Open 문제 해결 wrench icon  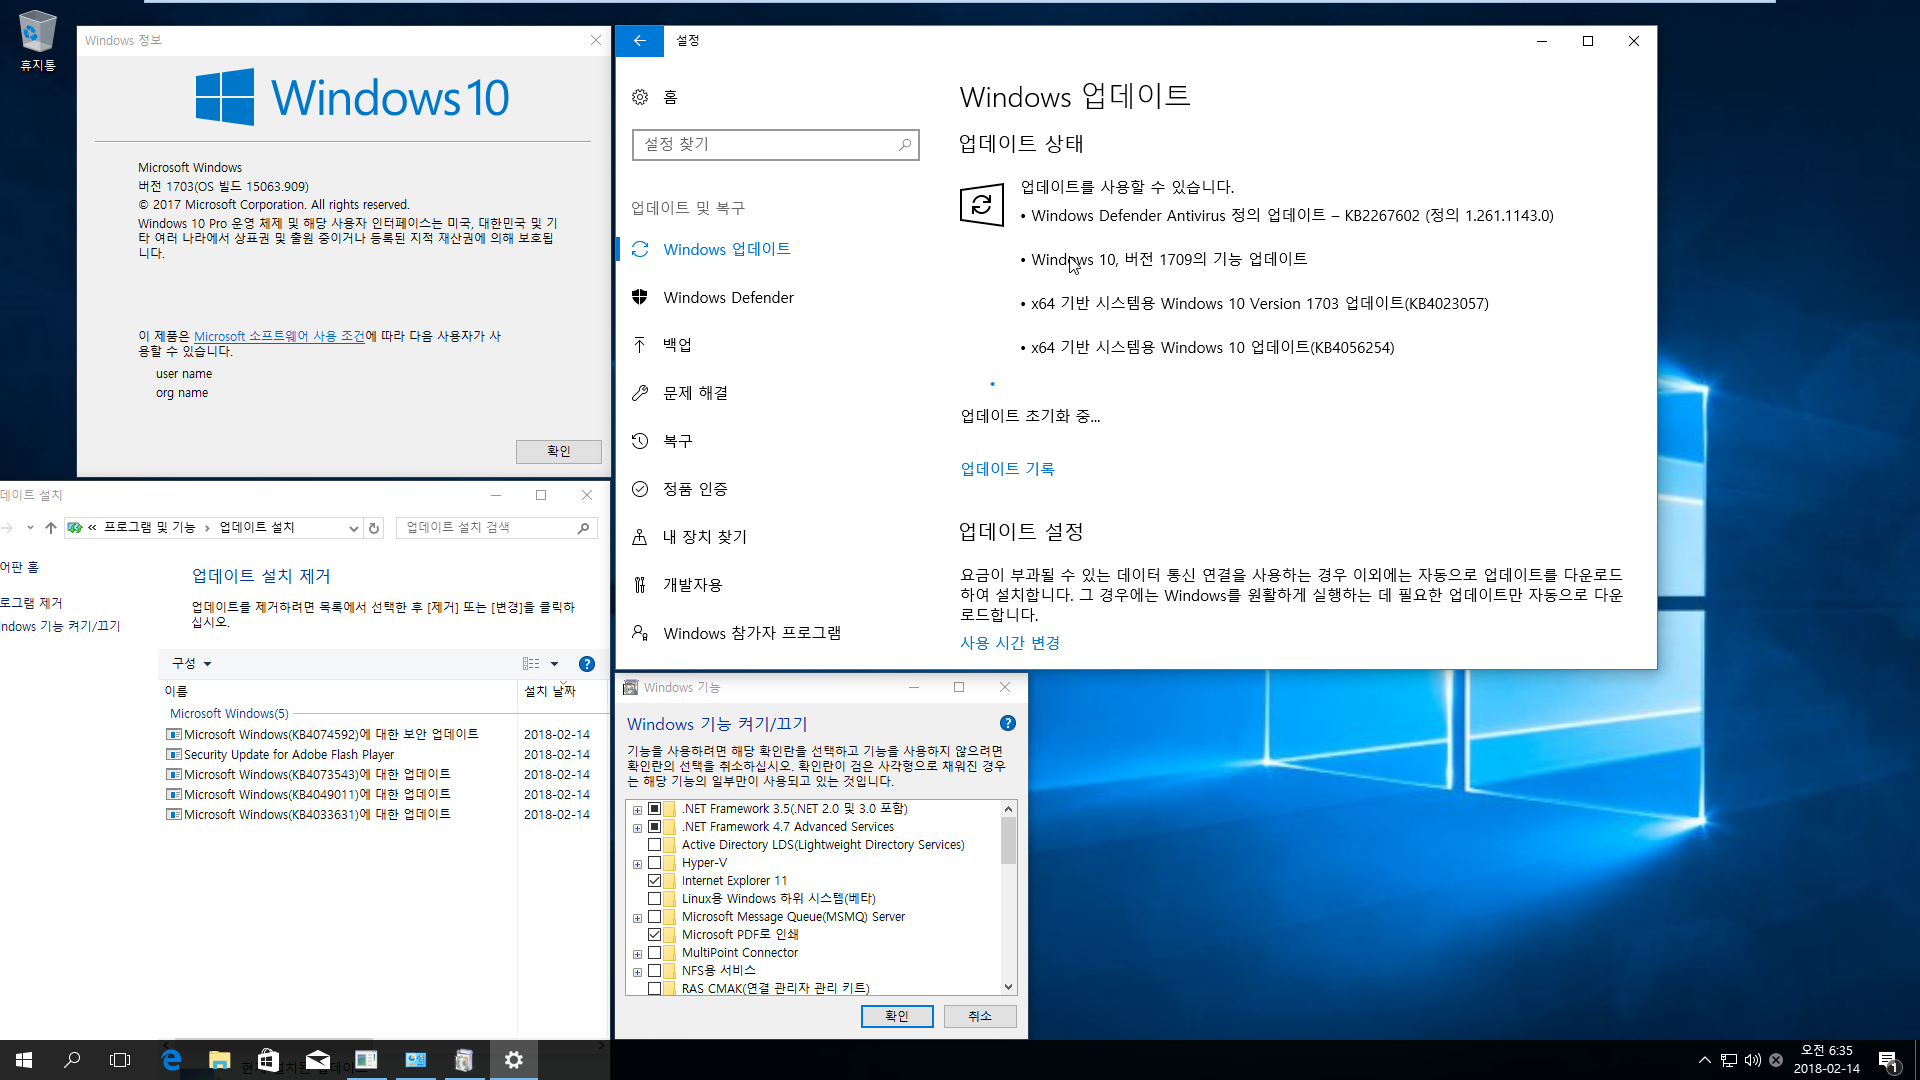(x=640, y=393)
